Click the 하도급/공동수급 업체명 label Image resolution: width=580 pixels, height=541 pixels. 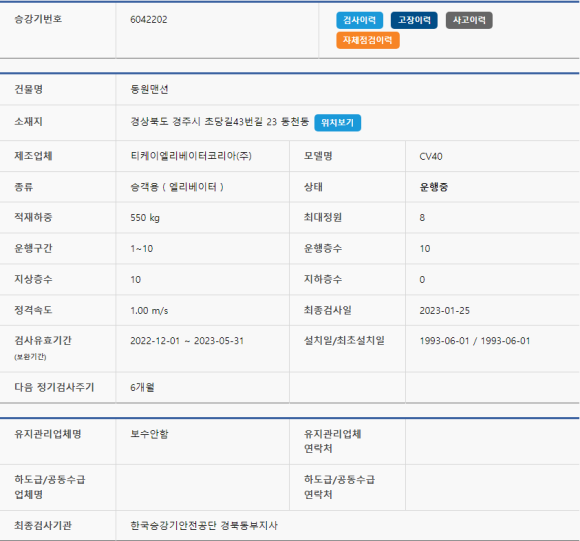pyautogui.click(x=50, y=487)
